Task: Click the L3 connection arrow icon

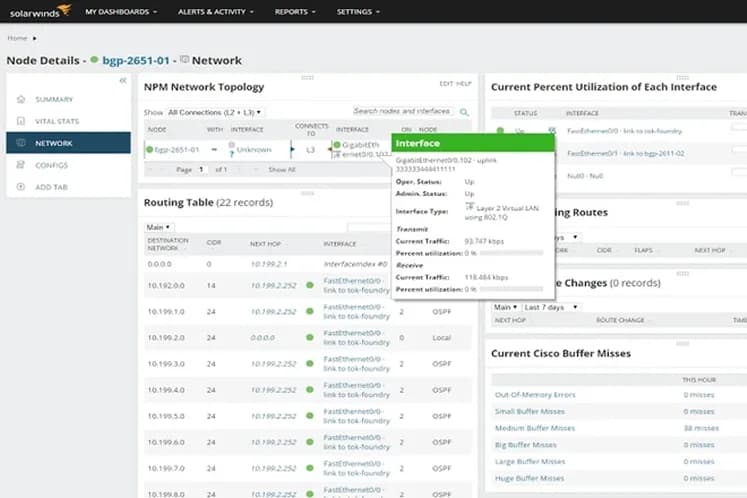Action: click(x=292, y=150)
